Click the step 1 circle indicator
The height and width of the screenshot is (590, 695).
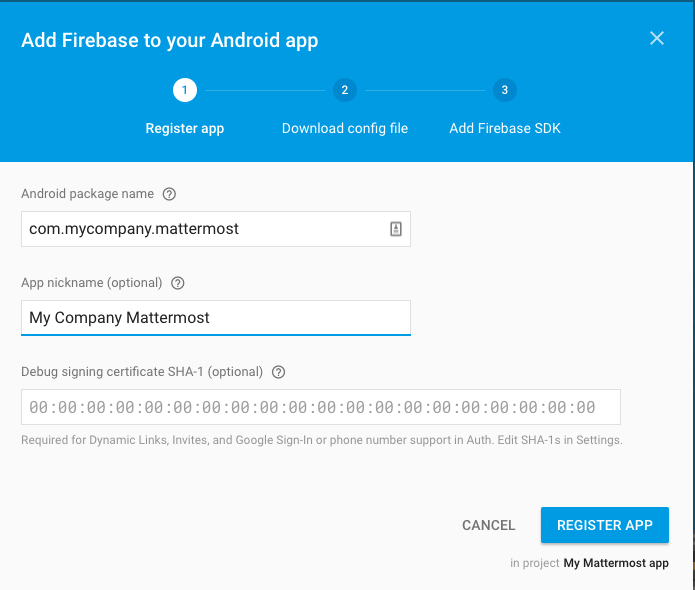click(x=185, y=91)
